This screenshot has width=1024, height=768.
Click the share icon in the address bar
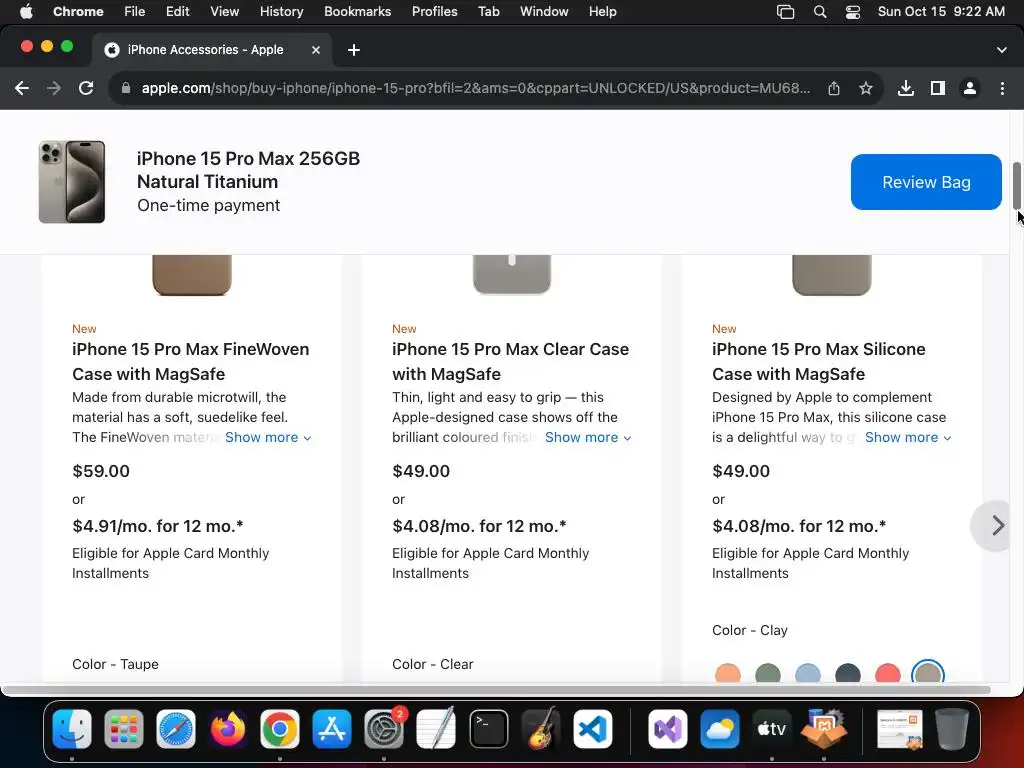(x=834, y=88)
